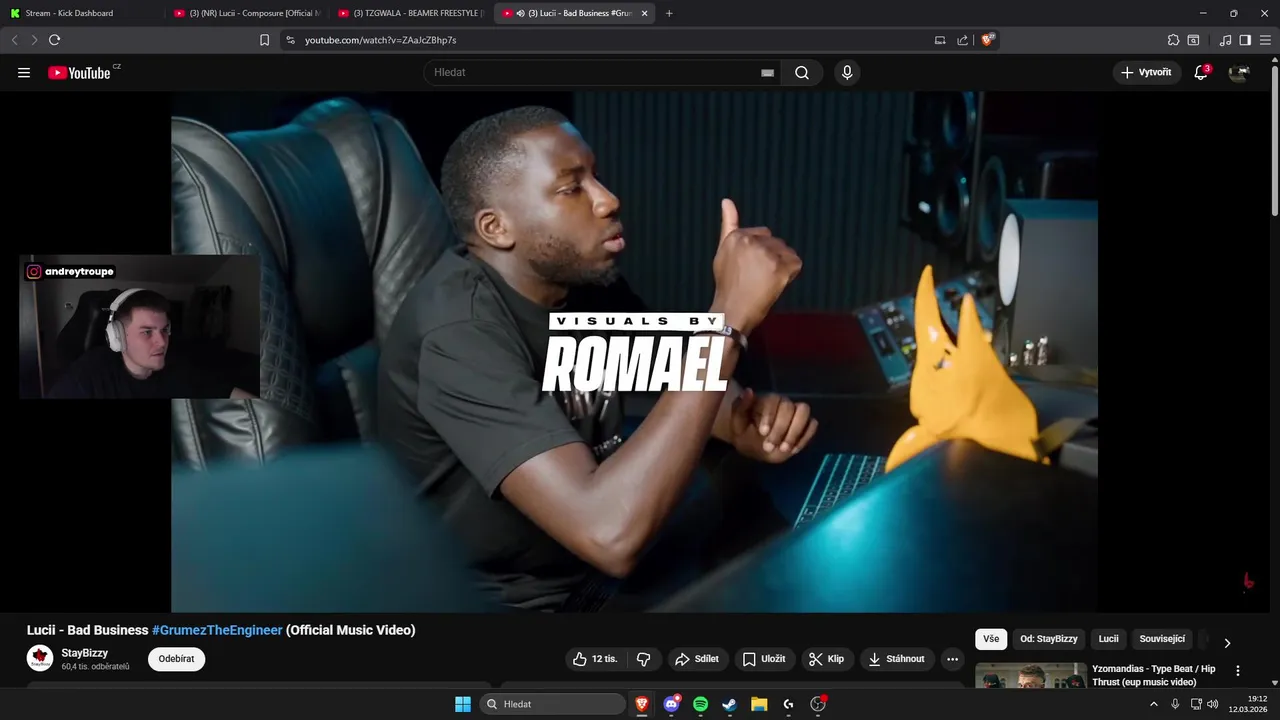This screenshot has width=1280, height=720.
Task: Open the YouTube account avatar menu
Action: pos(1239,72)
